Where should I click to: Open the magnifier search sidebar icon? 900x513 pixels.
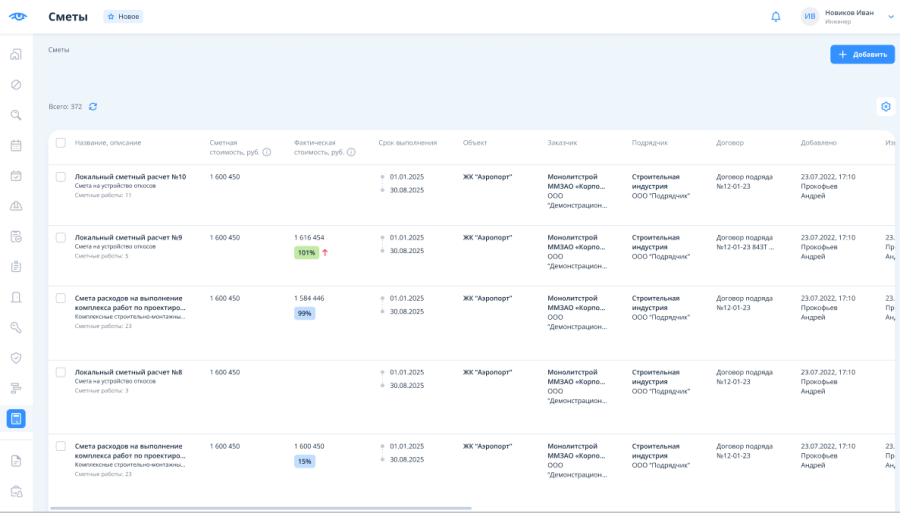click(x=16, y=115)
